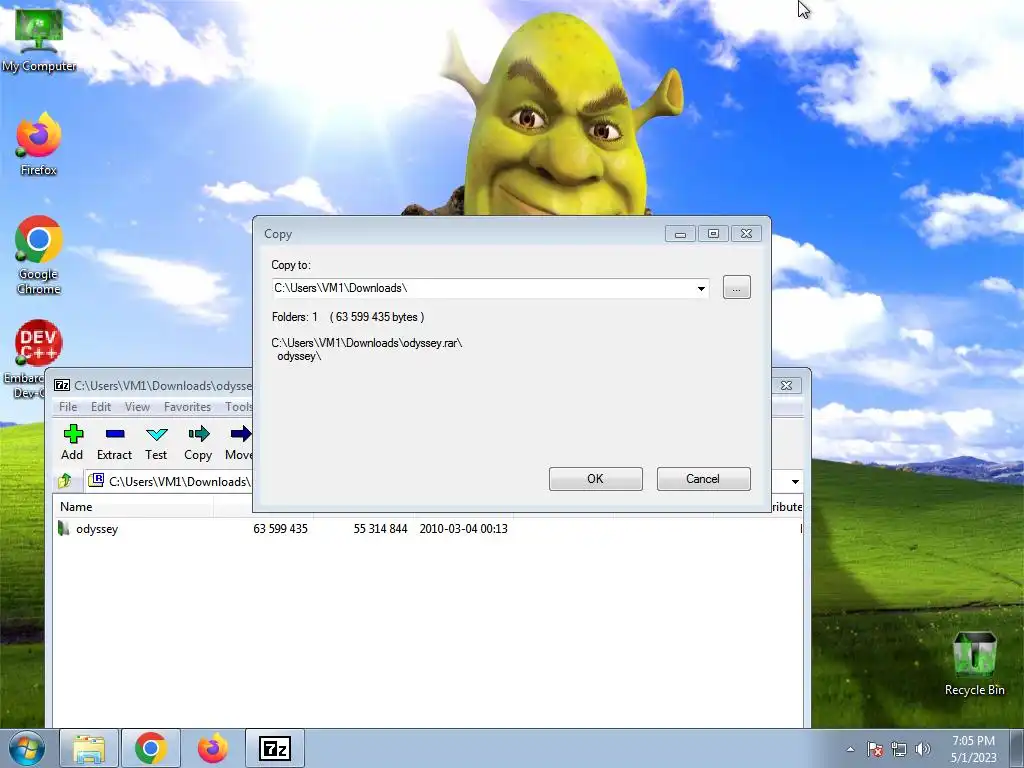Click the odyssey name in file list
This screenshot has width=1024, height=768.
(97, 529)
